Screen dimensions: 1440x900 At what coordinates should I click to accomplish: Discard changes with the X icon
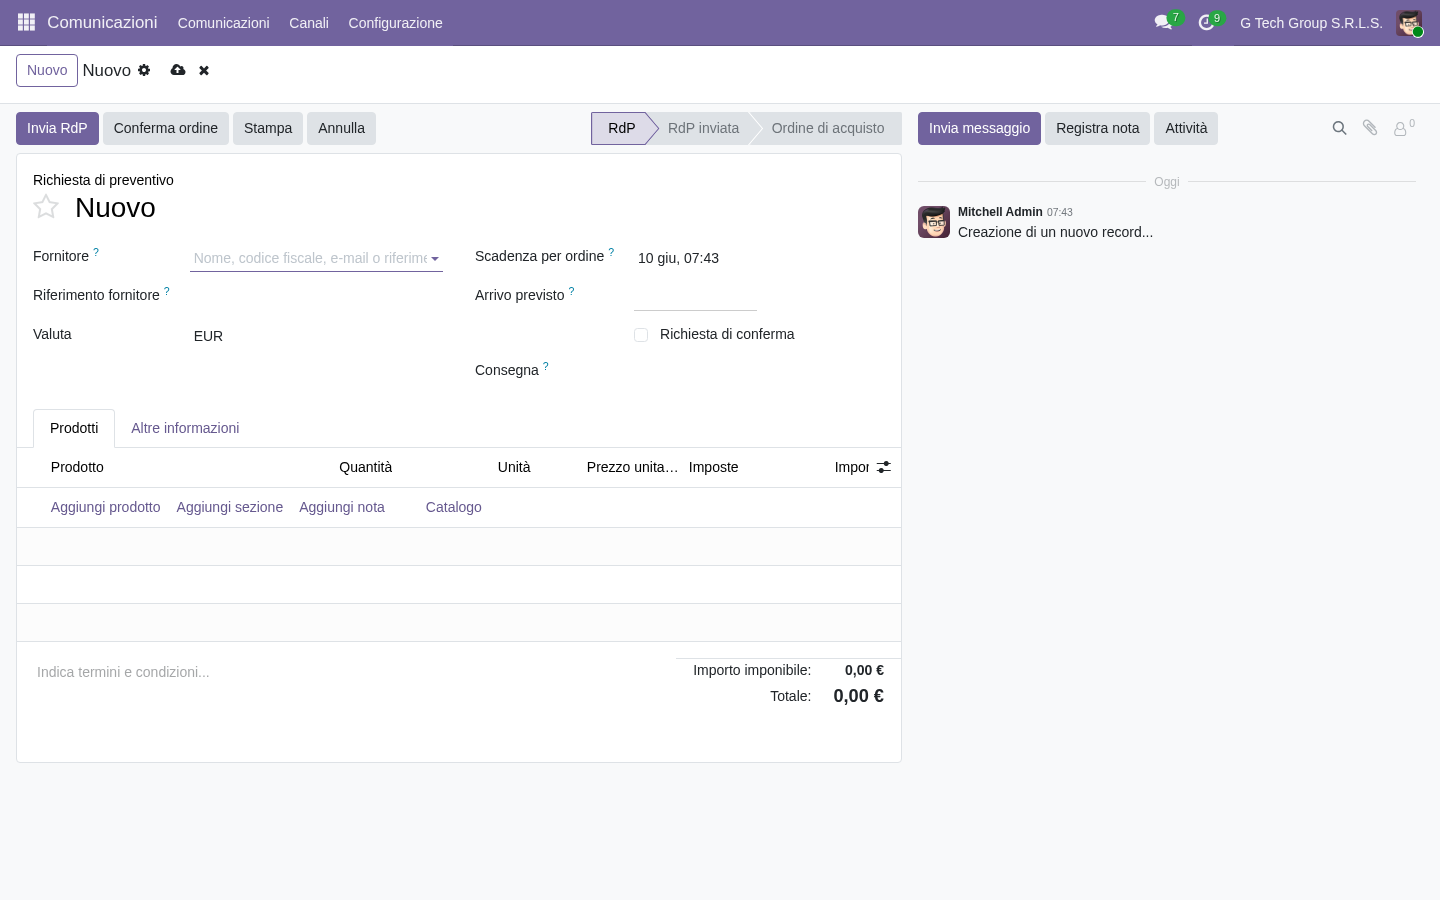point(204,70)
